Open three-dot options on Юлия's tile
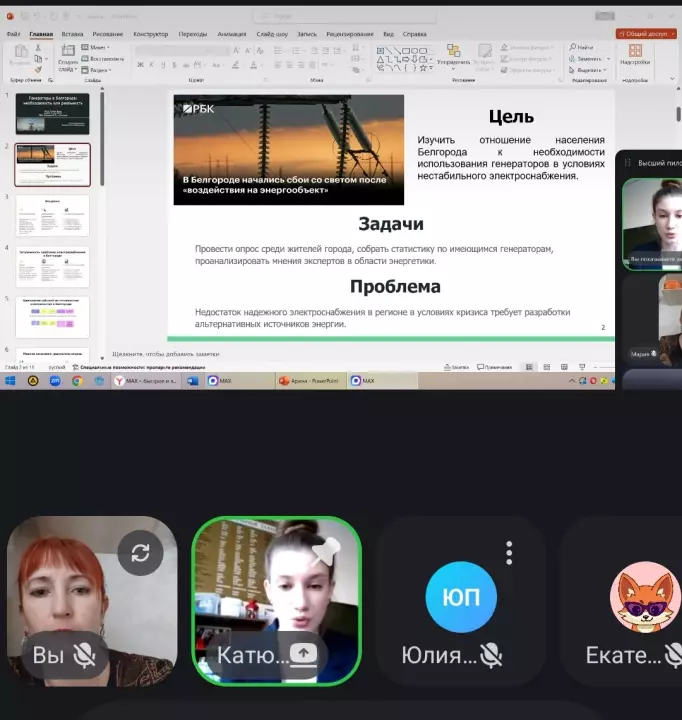 click(x=509, y=553)
